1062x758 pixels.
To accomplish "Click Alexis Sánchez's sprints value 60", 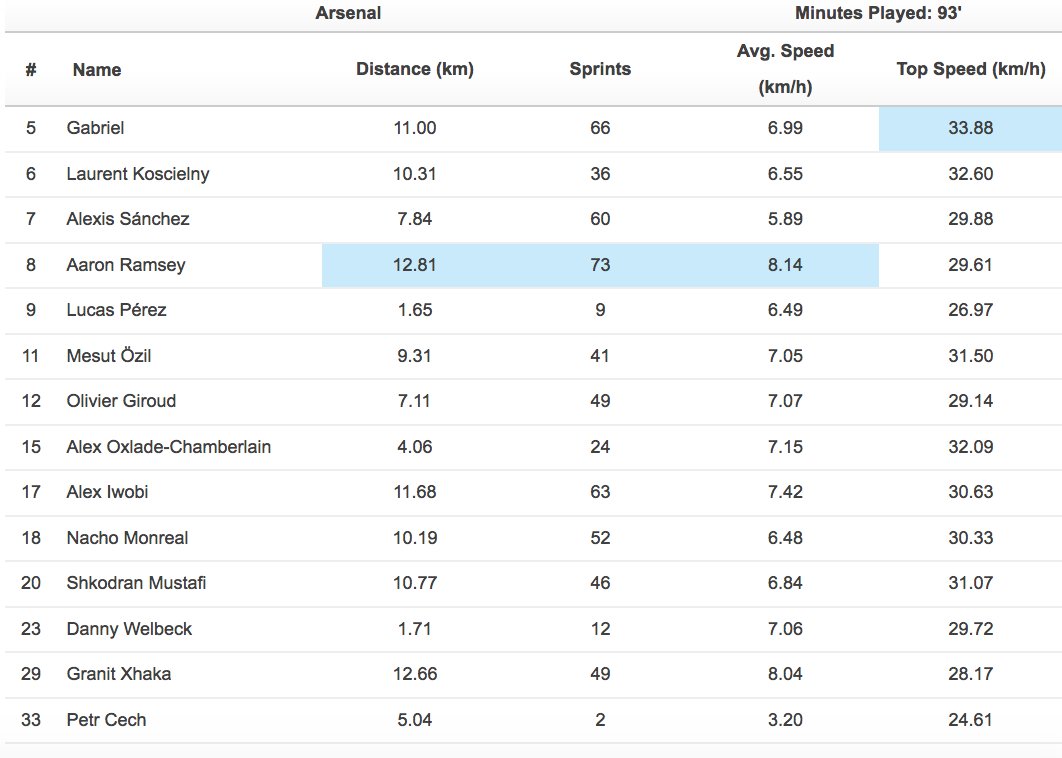I will pyautogui.click(x=600, y=219).
